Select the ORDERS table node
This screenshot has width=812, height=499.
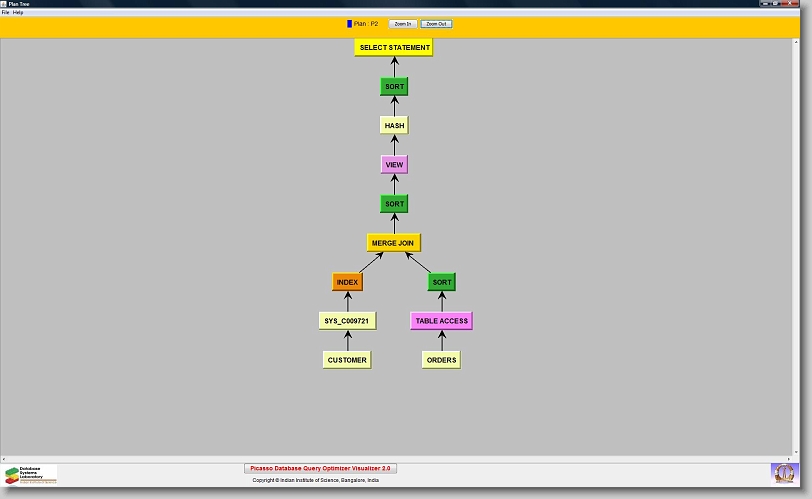[441, 360]
